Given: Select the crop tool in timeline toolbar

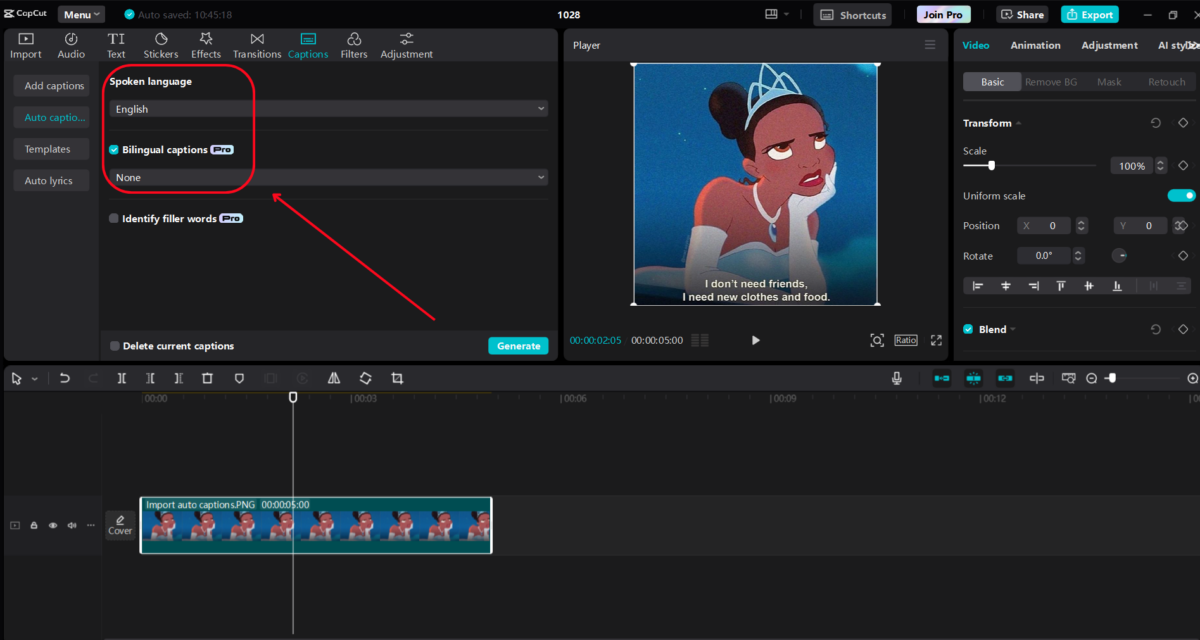Looking at the screenshot, I should coord(397,379).
